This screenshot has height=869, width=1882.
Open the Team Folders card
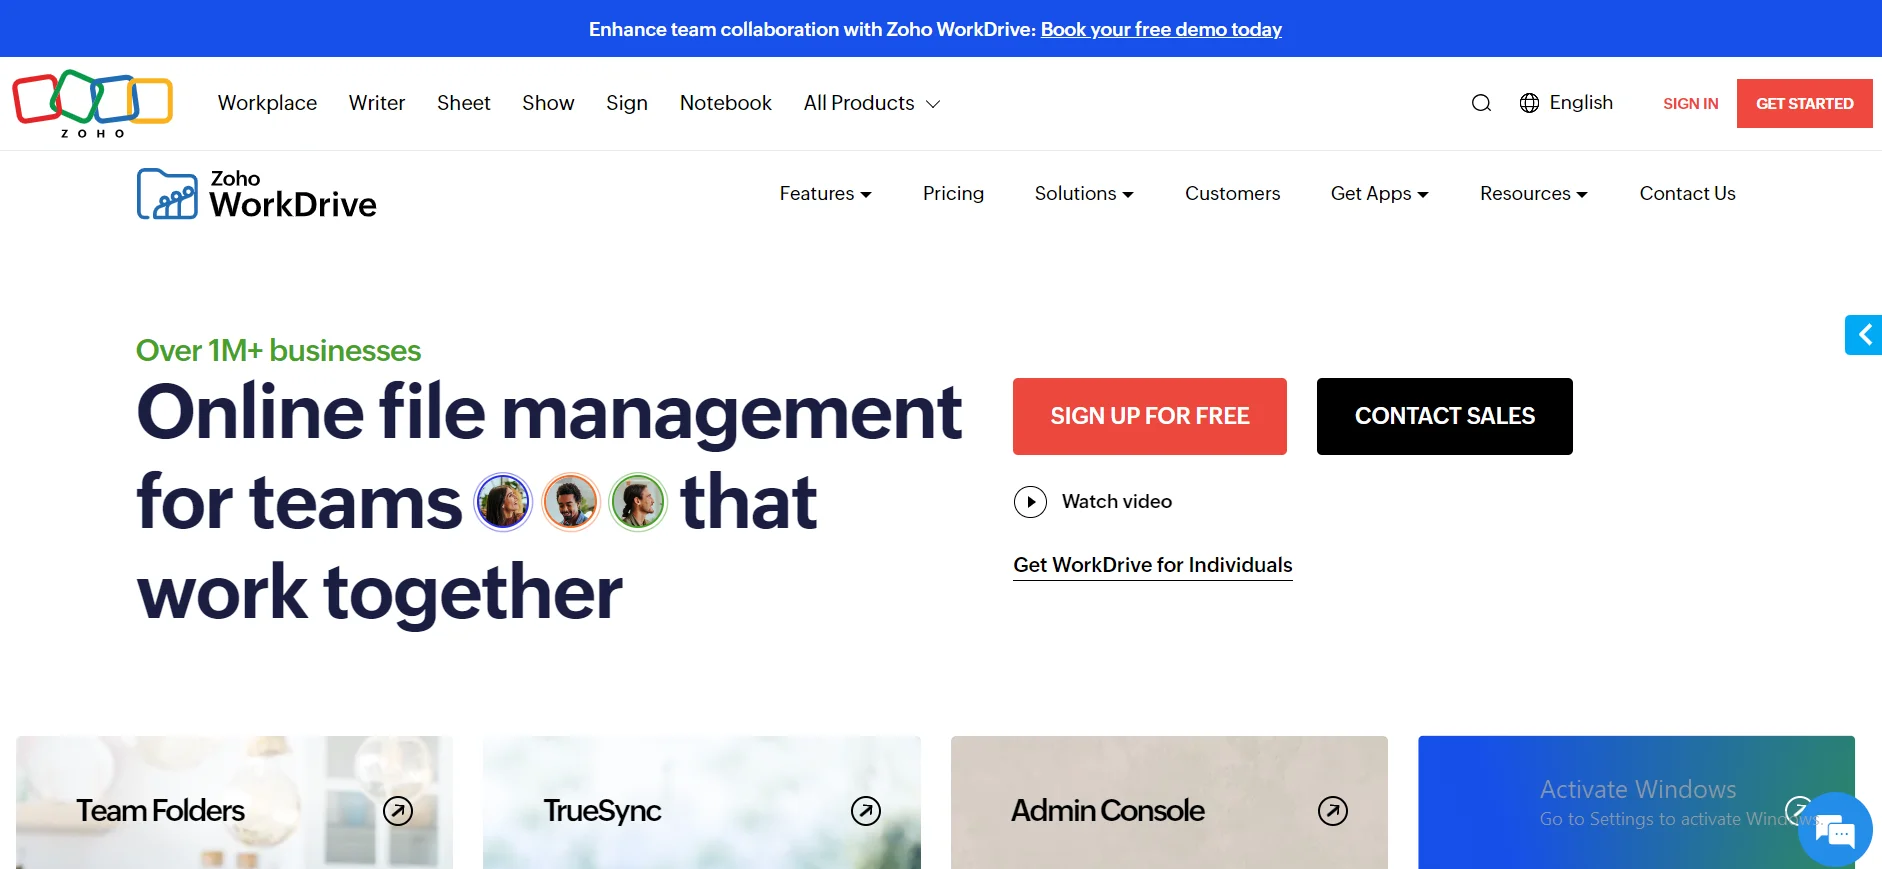(x=234, y=803)
